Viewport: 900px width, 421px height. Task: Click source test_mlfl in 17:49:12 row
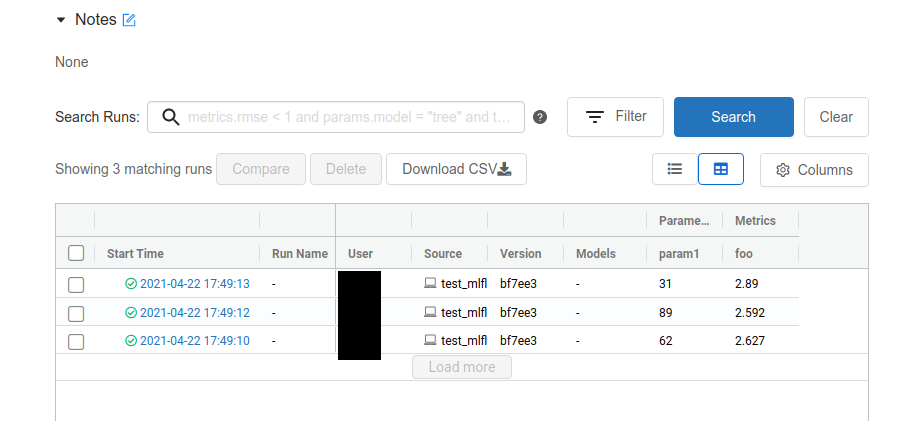point(464,312)
